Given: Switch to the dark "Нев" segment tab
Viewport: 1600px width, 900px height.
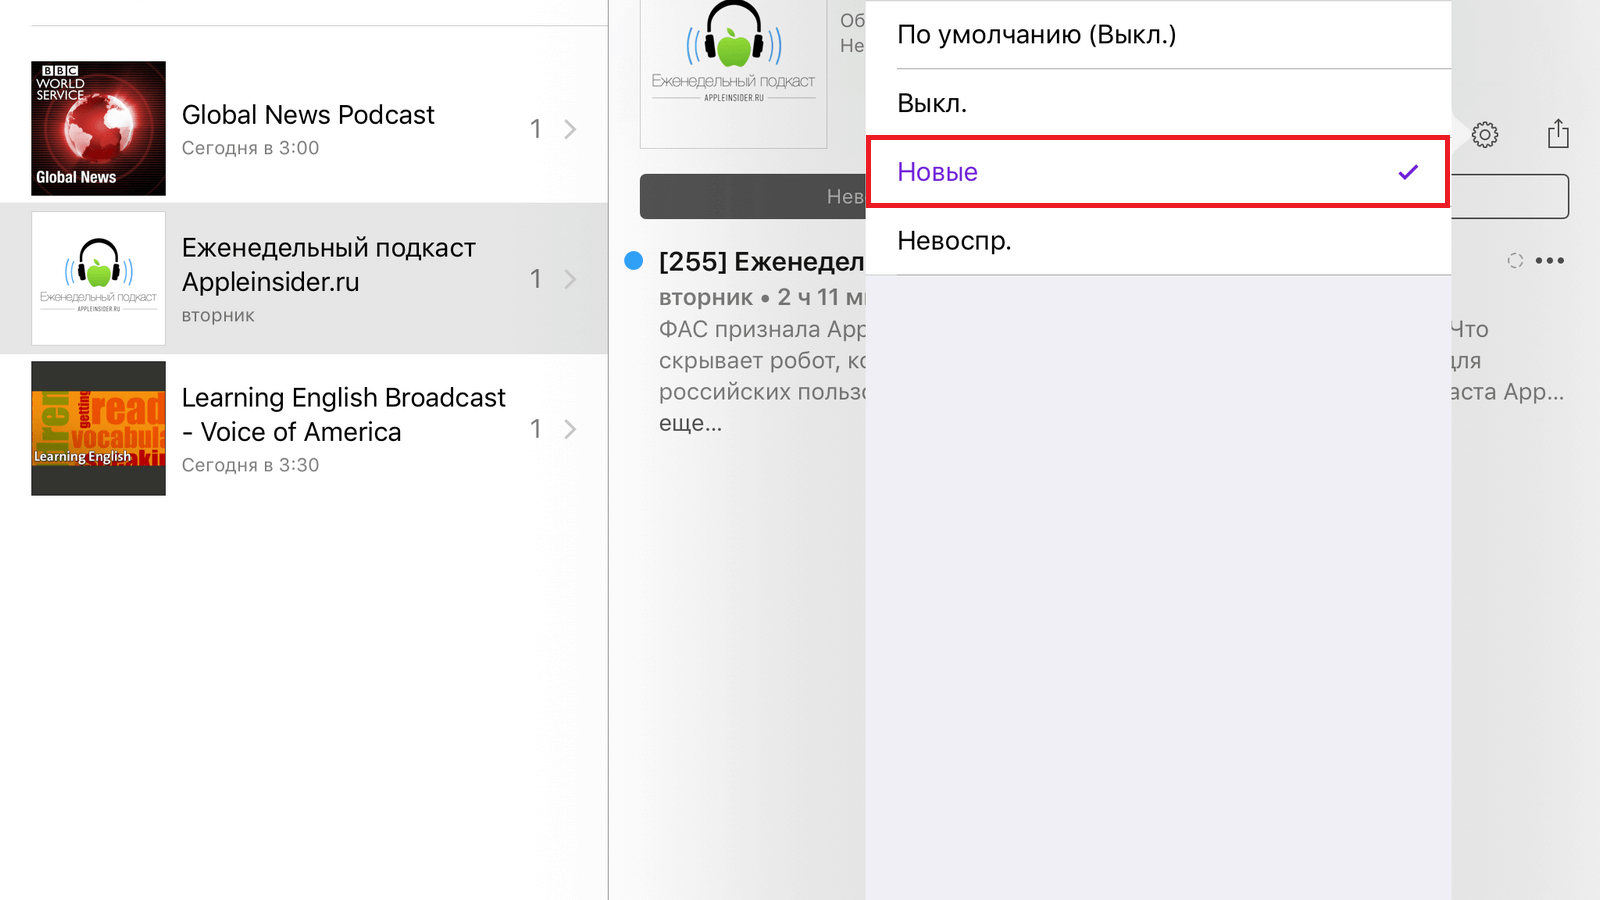Looking at the screenshot, I should (753, 197).
